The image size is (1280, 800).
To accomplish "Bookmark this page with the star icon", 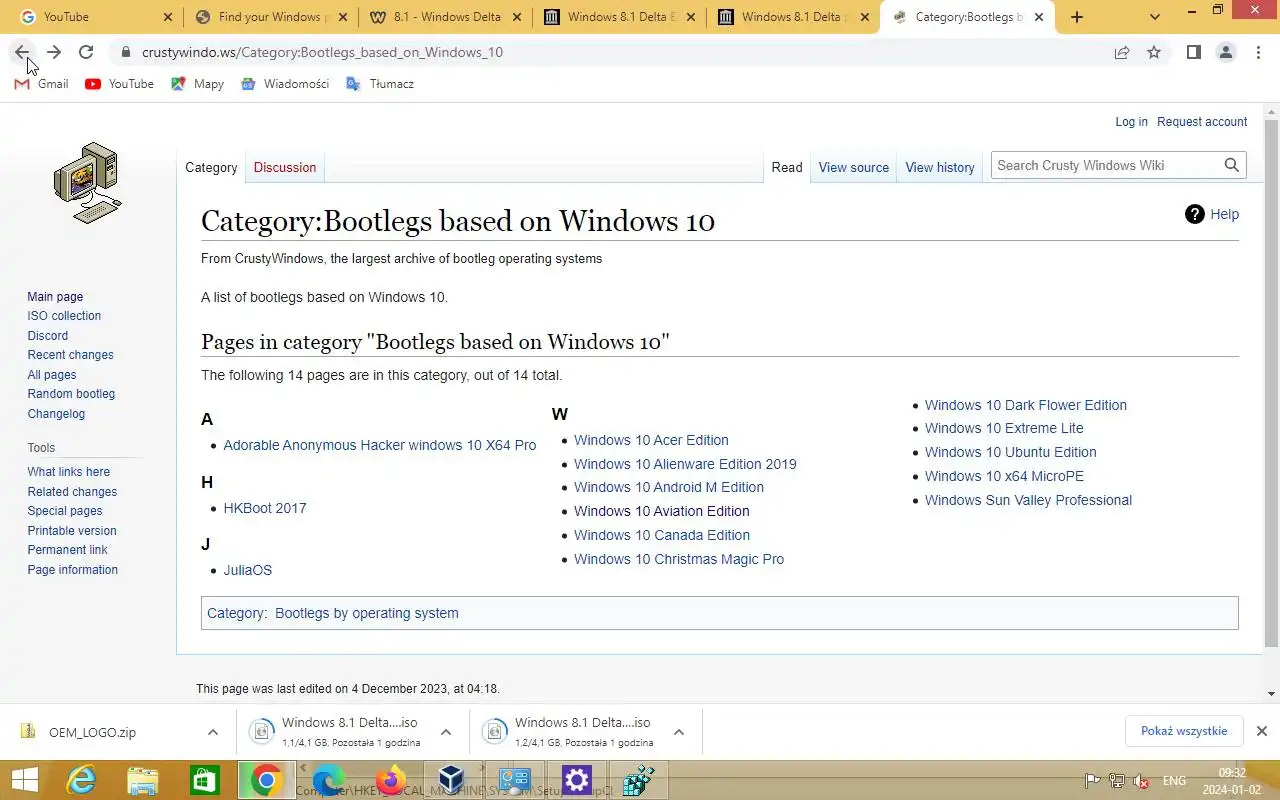I will pos(1154,52).
